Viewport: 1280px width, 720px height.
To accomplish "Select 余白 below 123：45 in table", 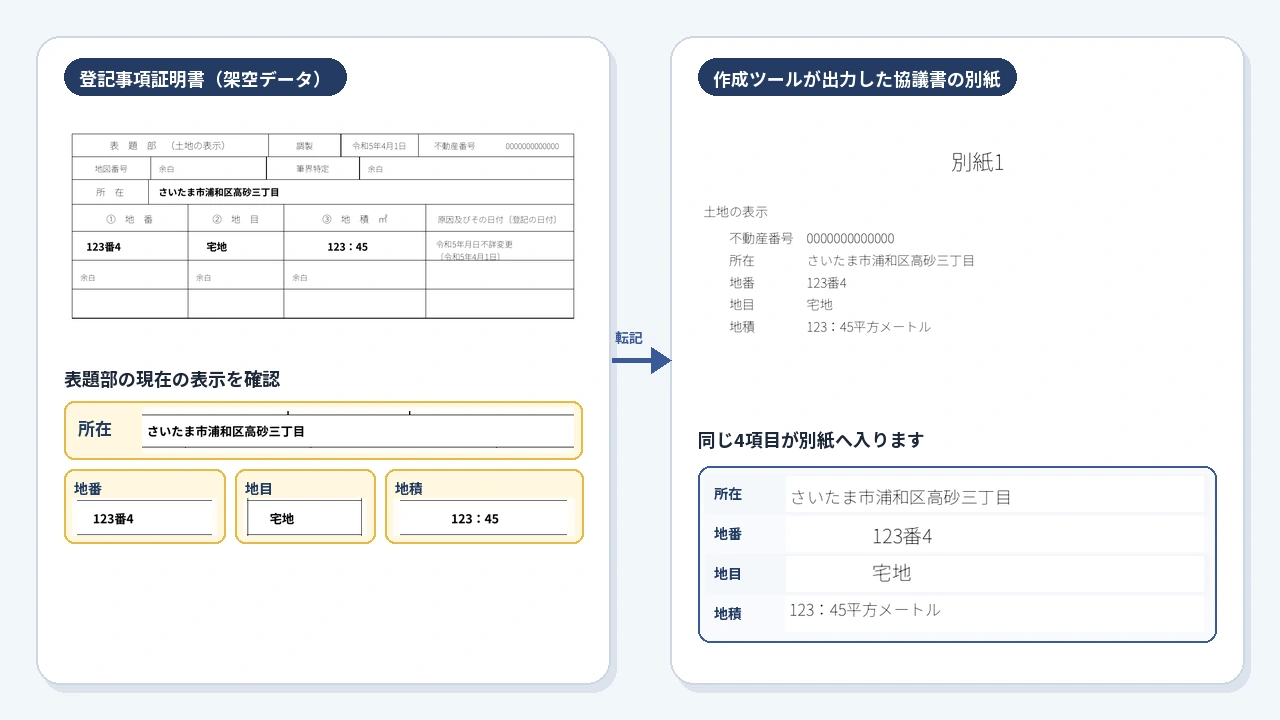I will point(300,277).
